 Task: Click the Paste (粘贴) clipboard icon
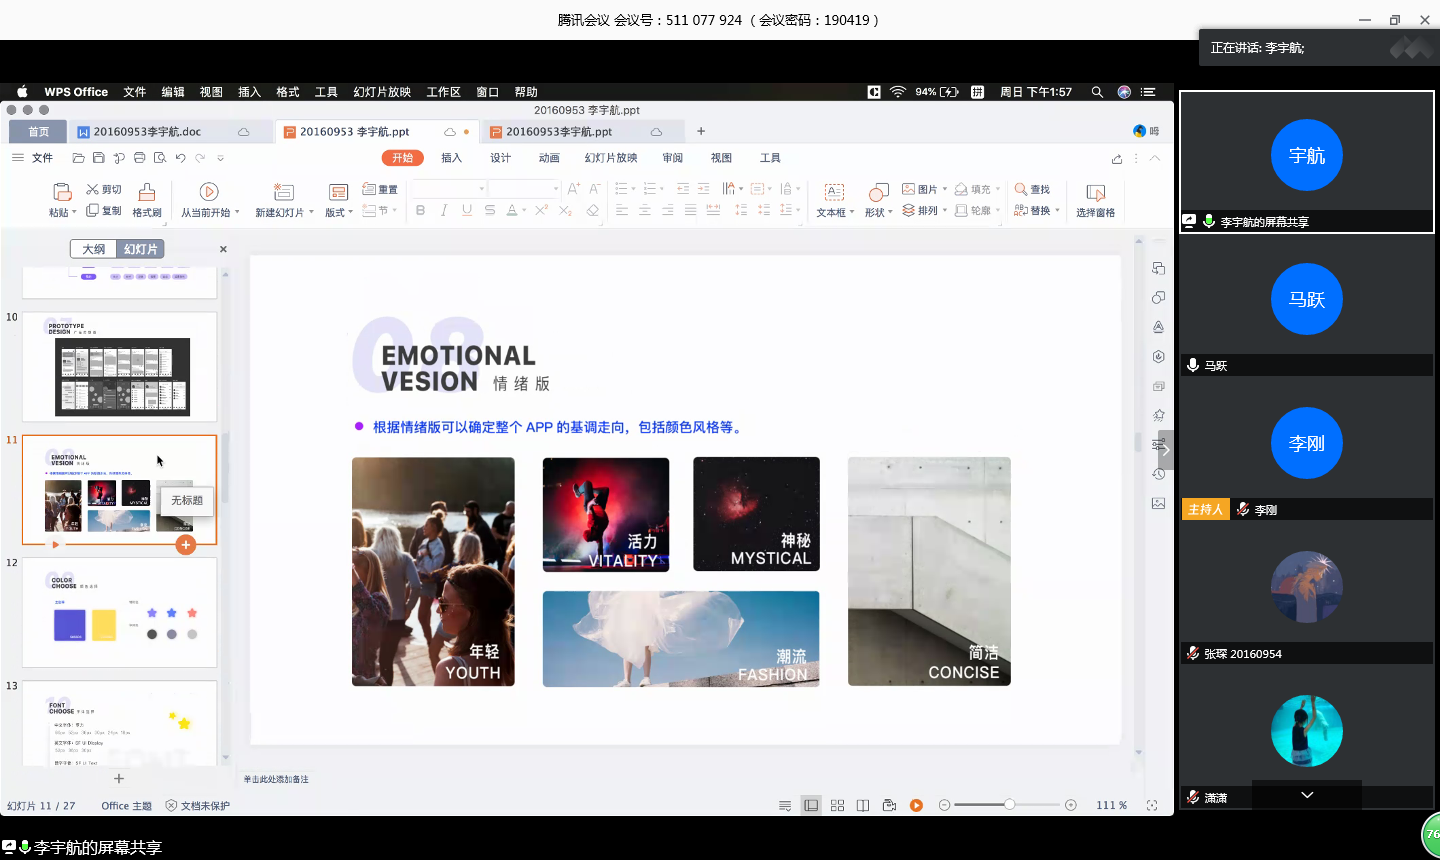point(62,192)
